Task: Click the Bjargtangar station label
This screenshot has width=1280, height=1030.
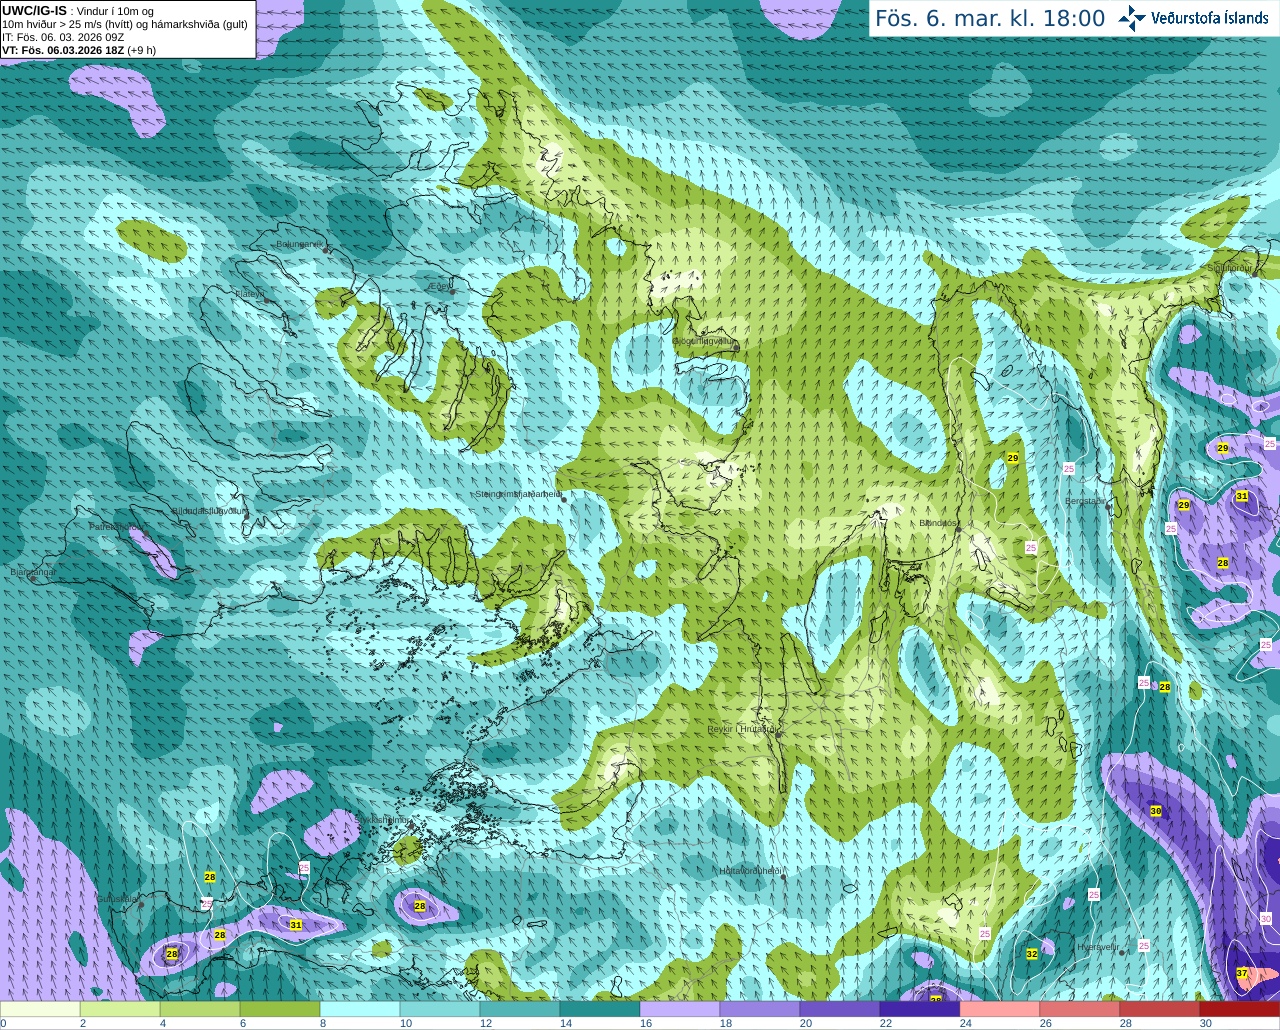Action: click(x=32, y=573)
